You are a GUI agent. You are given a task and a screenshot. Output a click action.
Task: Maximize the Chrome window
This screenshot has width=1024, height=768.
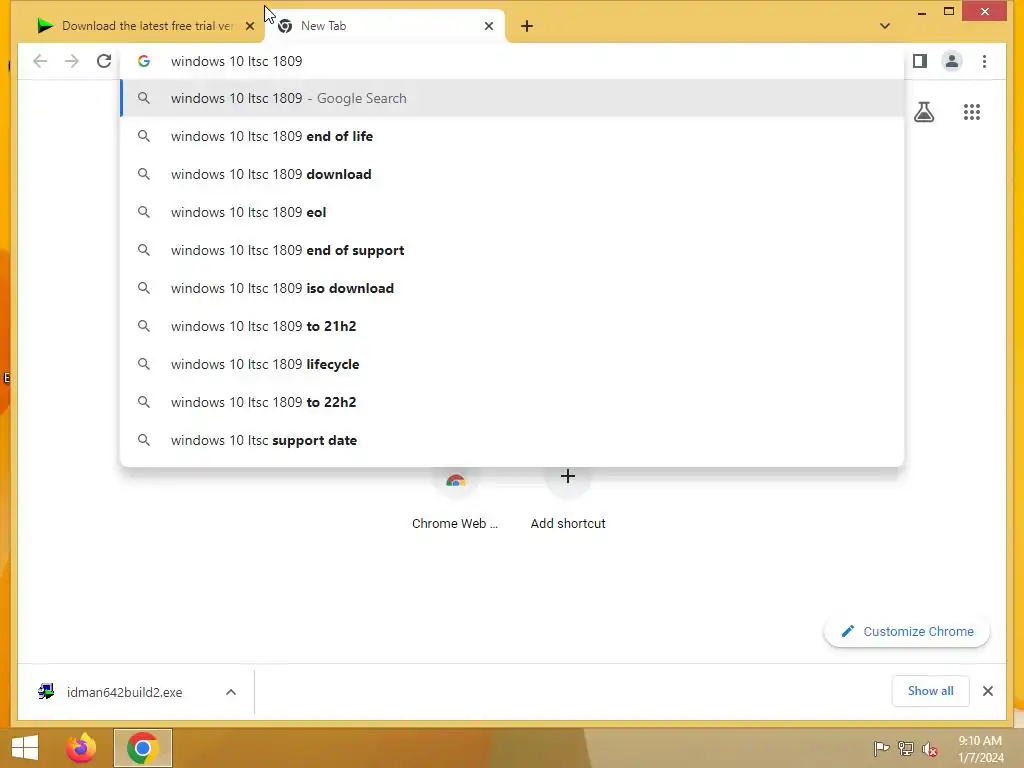click(949, 11)
